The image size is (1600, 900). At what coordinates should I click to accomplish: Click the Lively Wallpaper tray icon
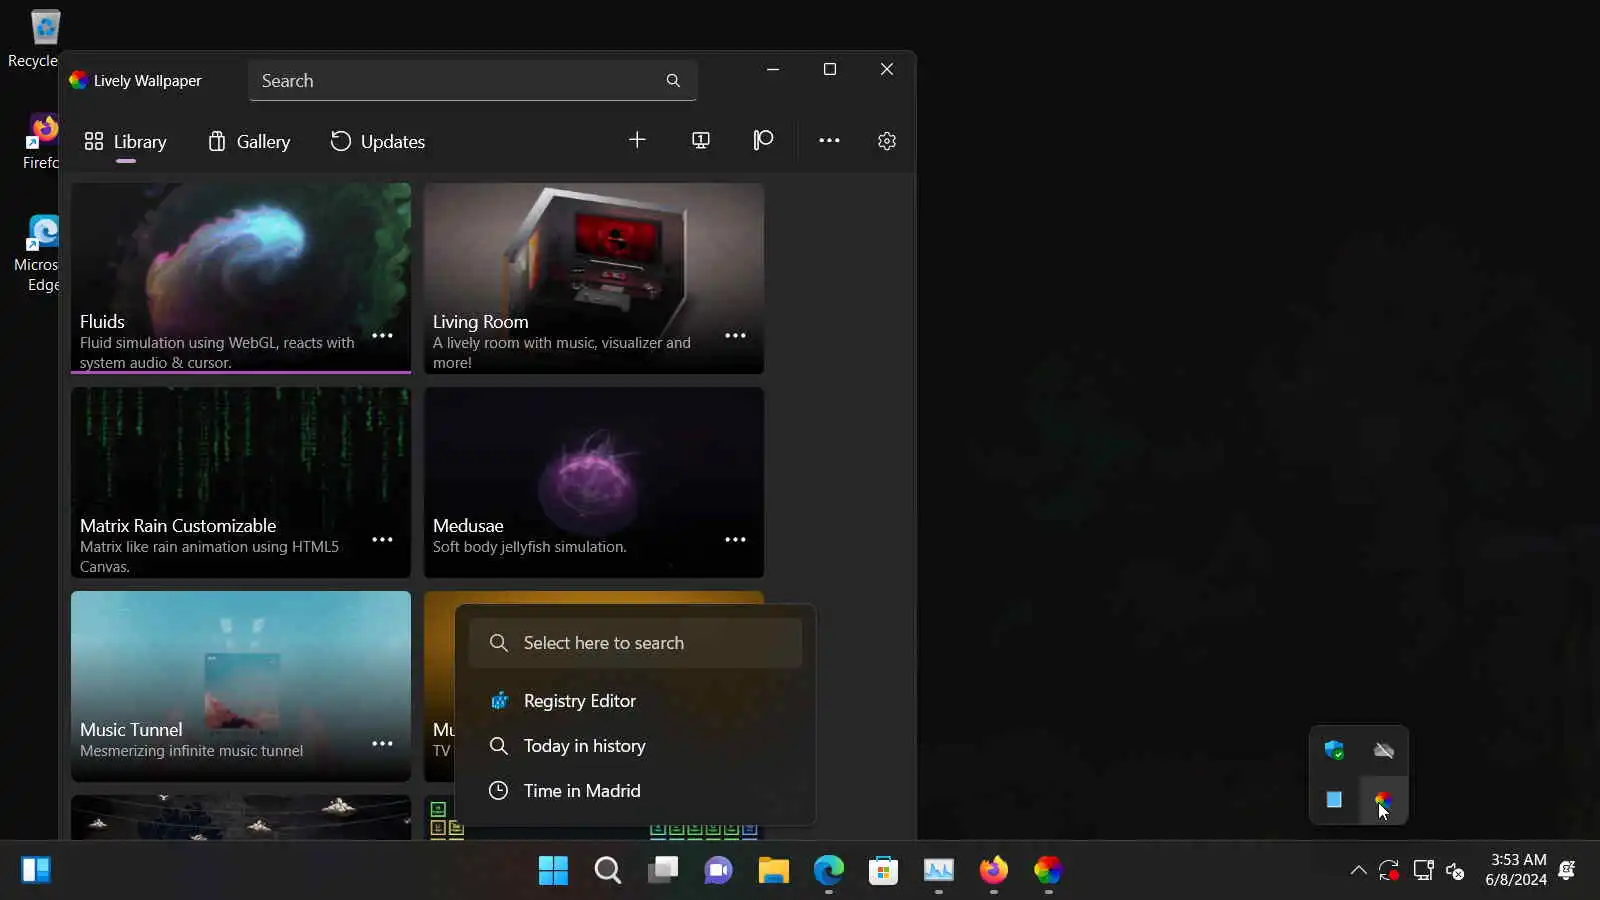click(x=1383, y=800)
